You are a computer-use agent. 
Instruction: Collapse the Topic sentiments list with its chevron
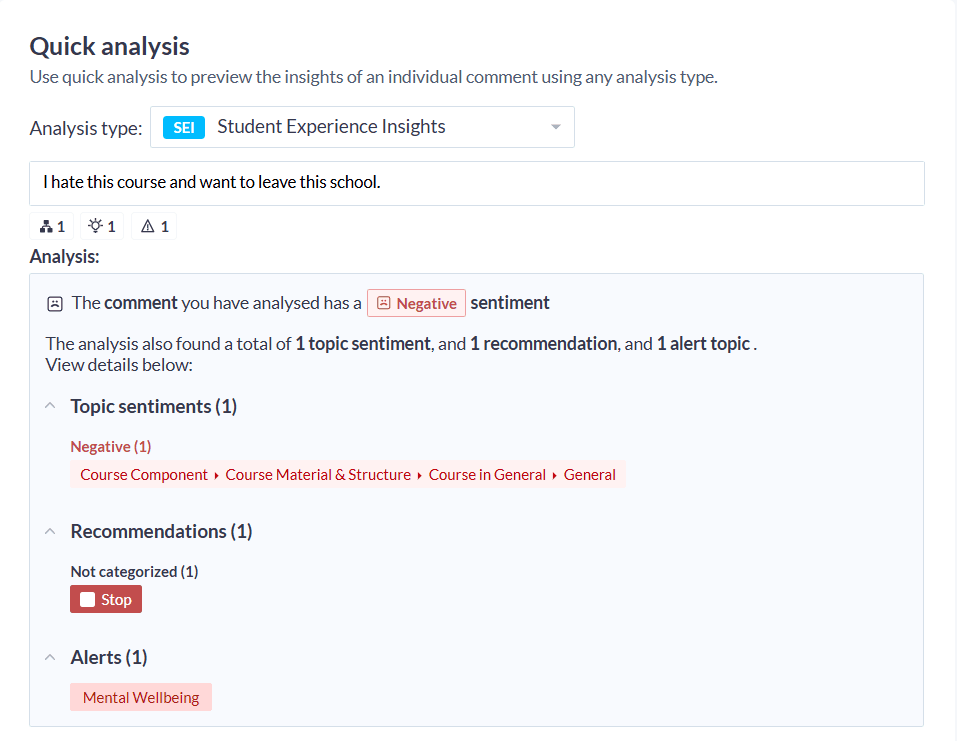pos(50,405)
